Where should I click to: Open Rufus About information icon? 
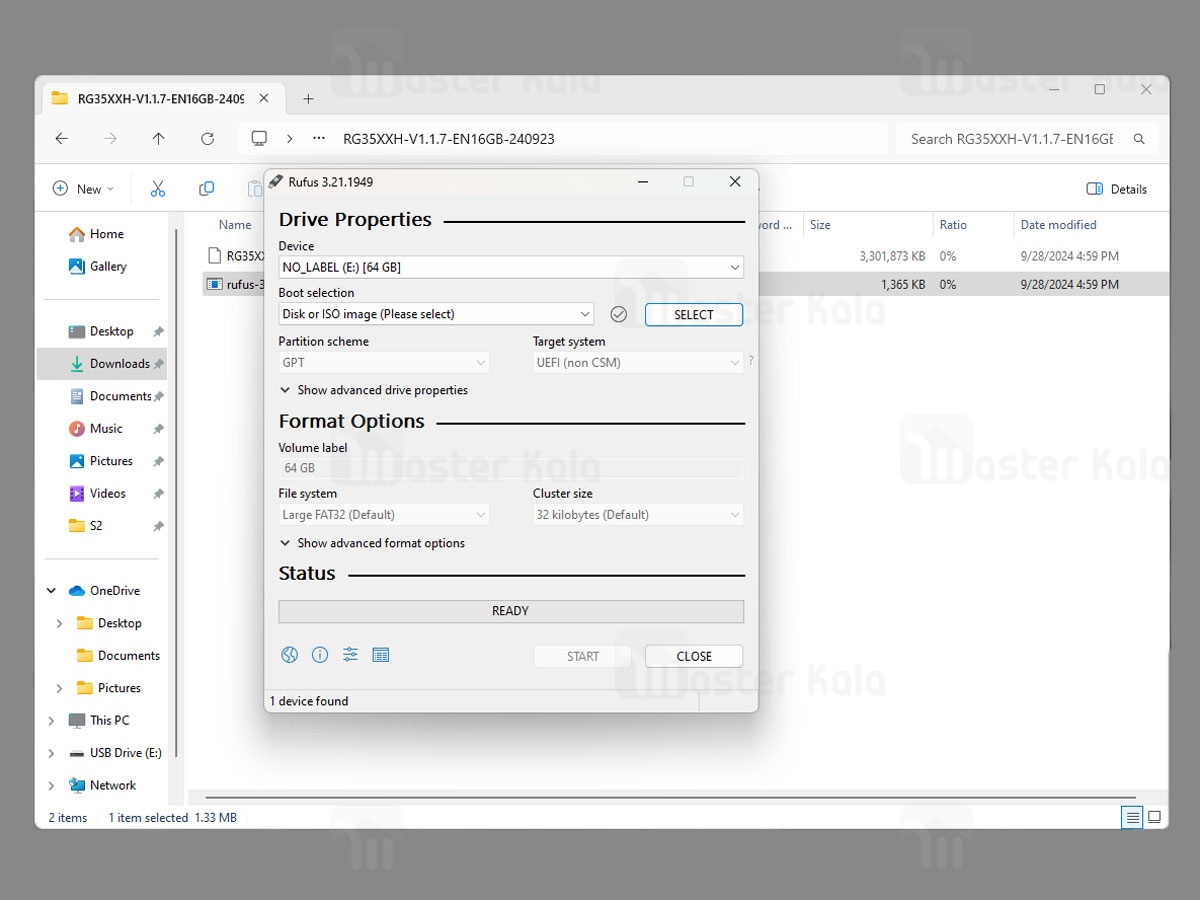tap(320, 655)
